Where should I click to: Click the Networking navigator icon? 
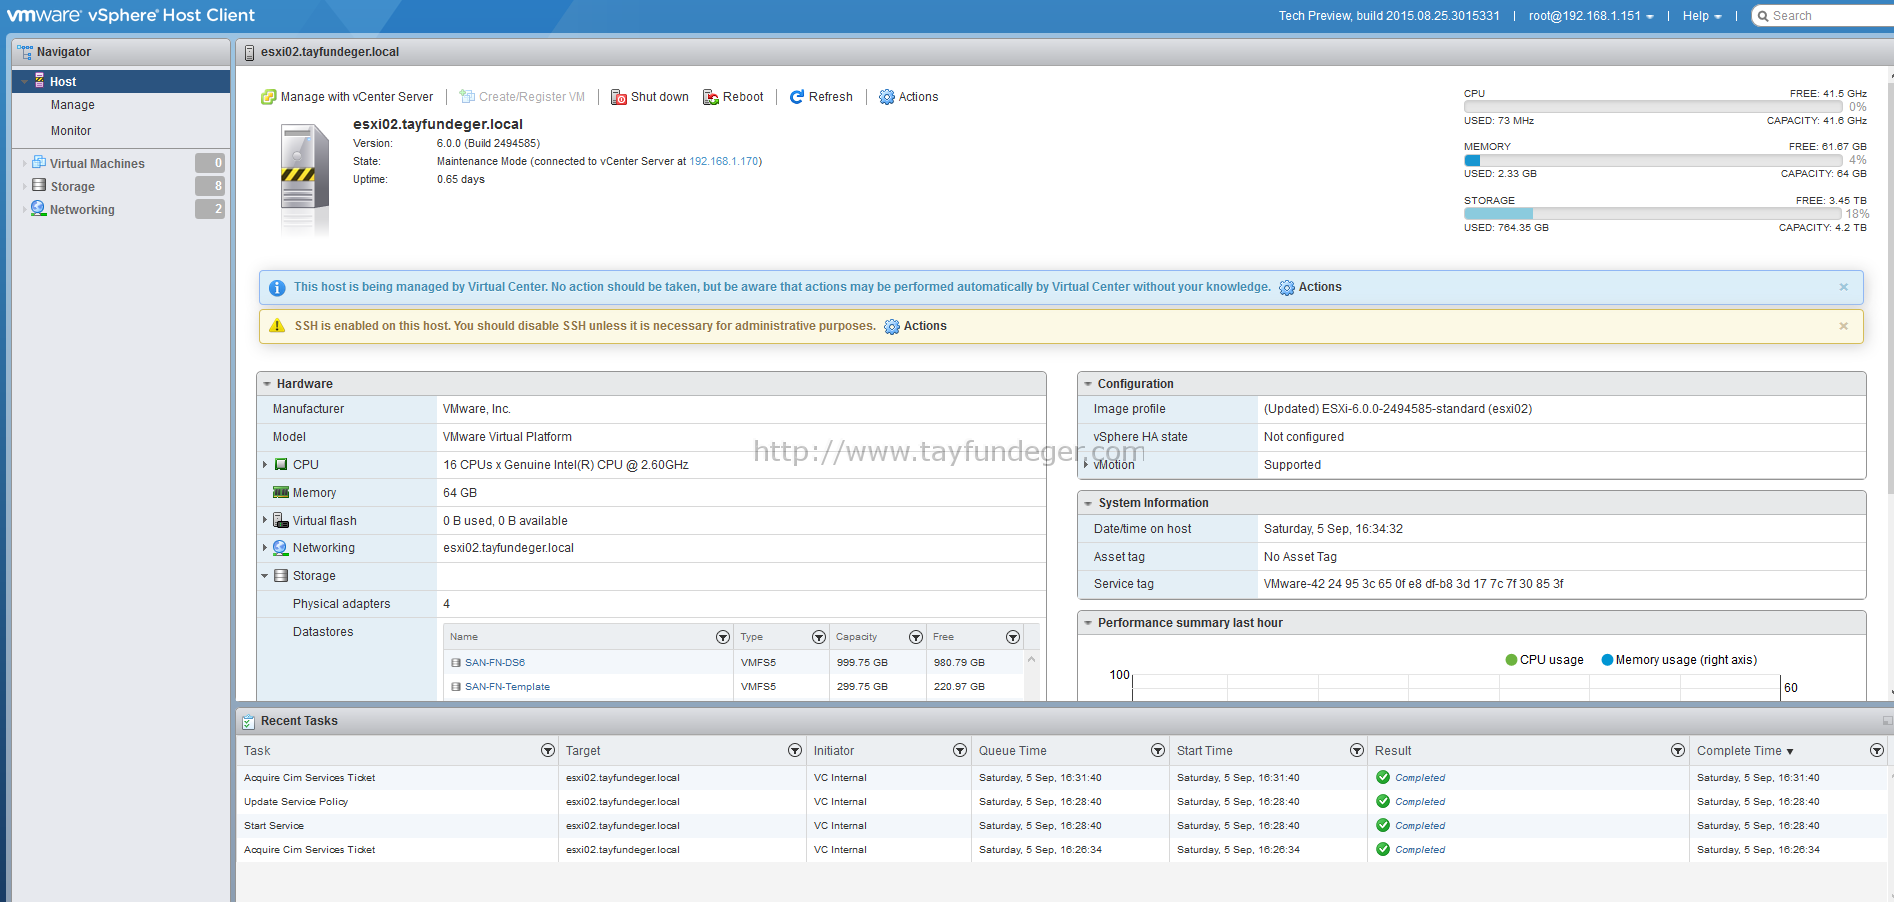tap(39, 208)
